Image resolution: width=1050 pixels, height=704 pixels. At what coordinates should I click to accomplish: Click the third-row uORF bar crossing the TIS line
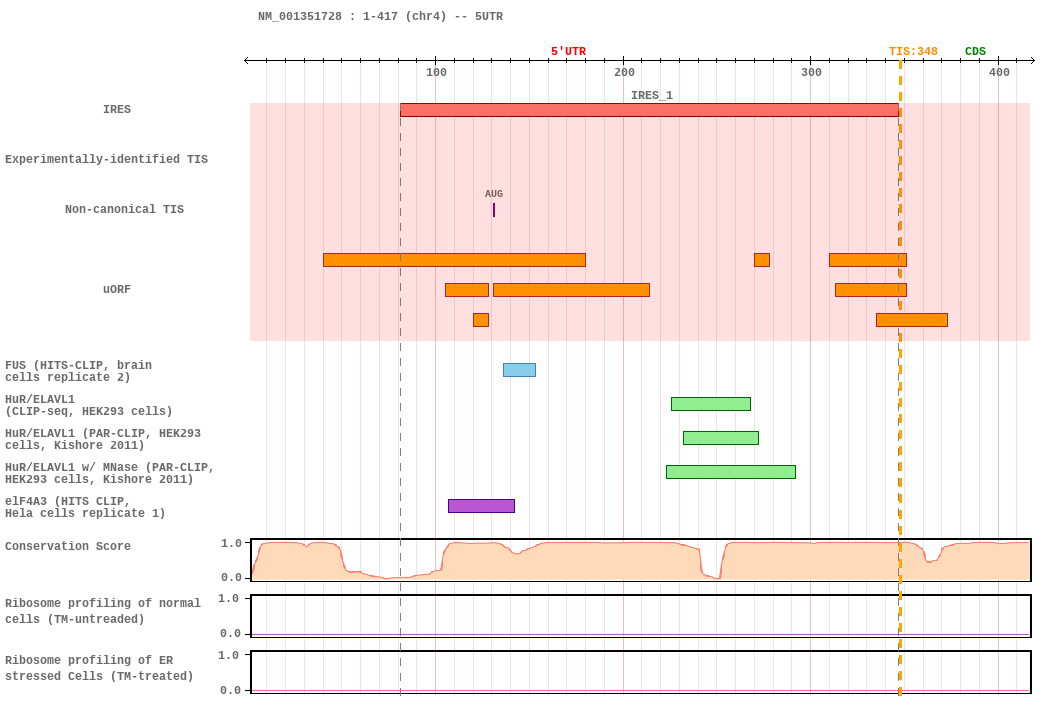click(911, 320)
